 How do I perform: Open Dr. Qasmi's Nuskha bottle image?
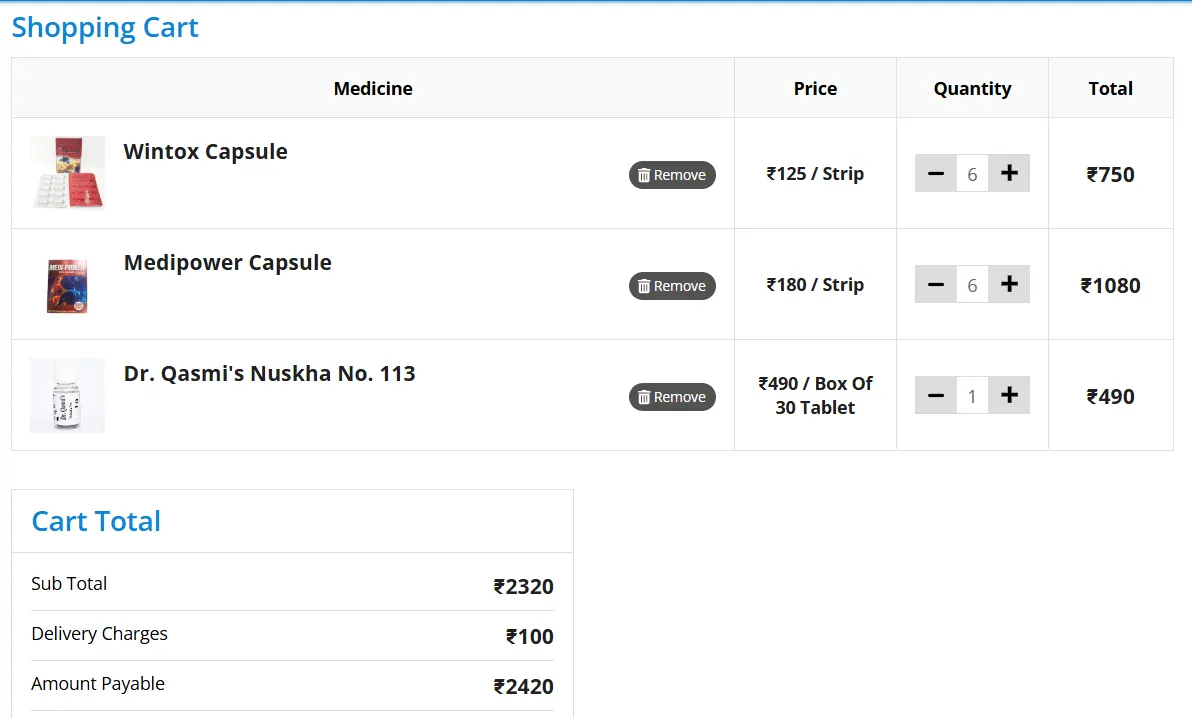[67, 396]
